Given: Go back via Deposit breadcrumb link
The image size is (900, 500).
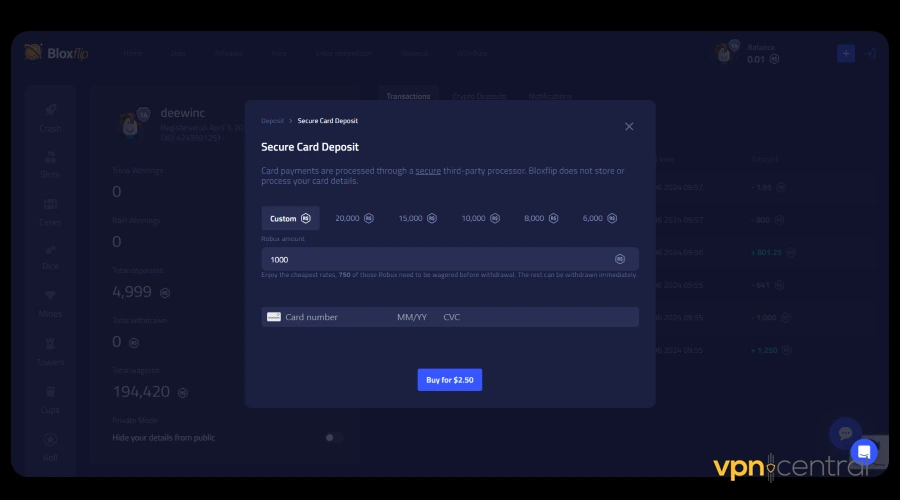Looking at the screenshot, I should point(273,121).
